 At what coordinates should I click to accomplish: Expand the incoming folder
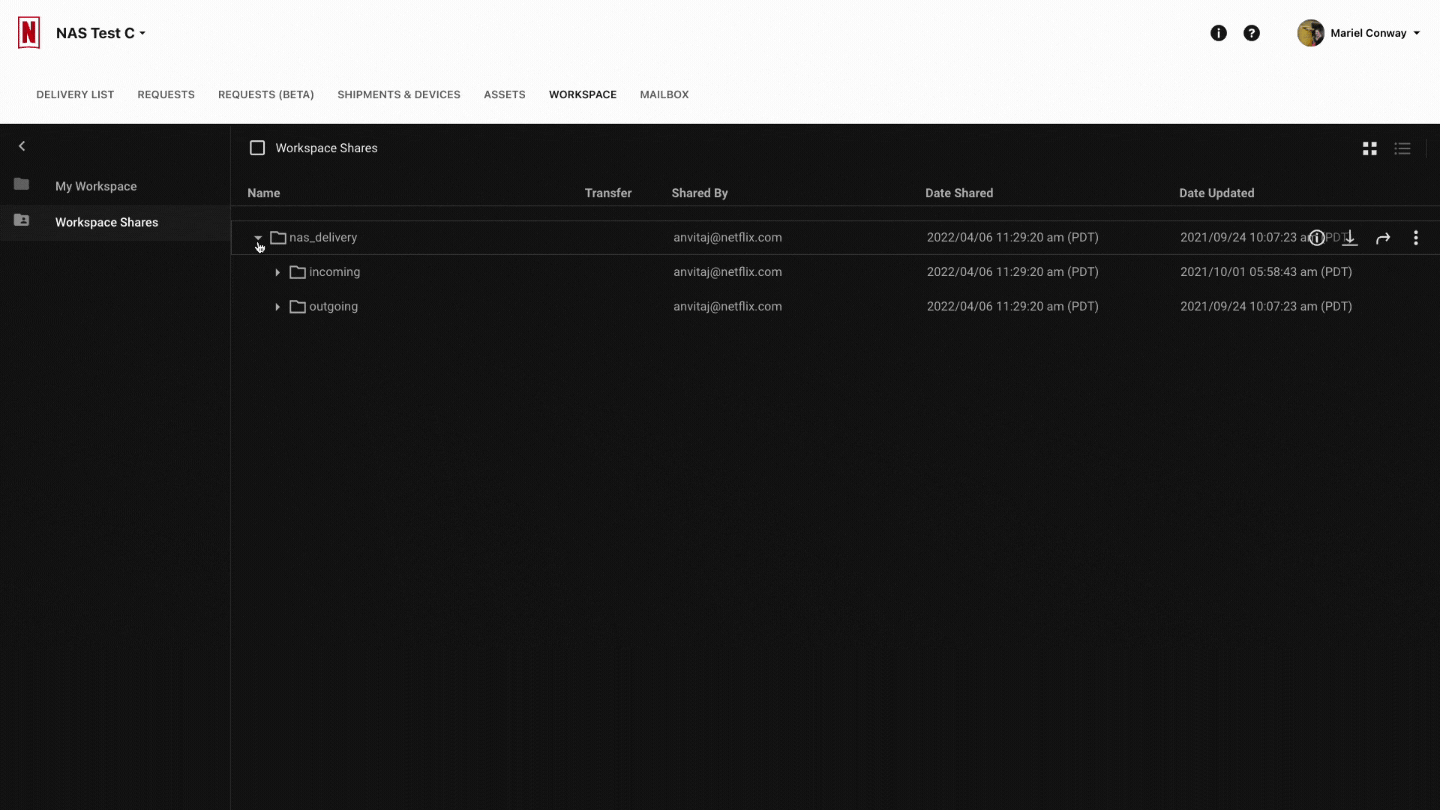(277, 272)
